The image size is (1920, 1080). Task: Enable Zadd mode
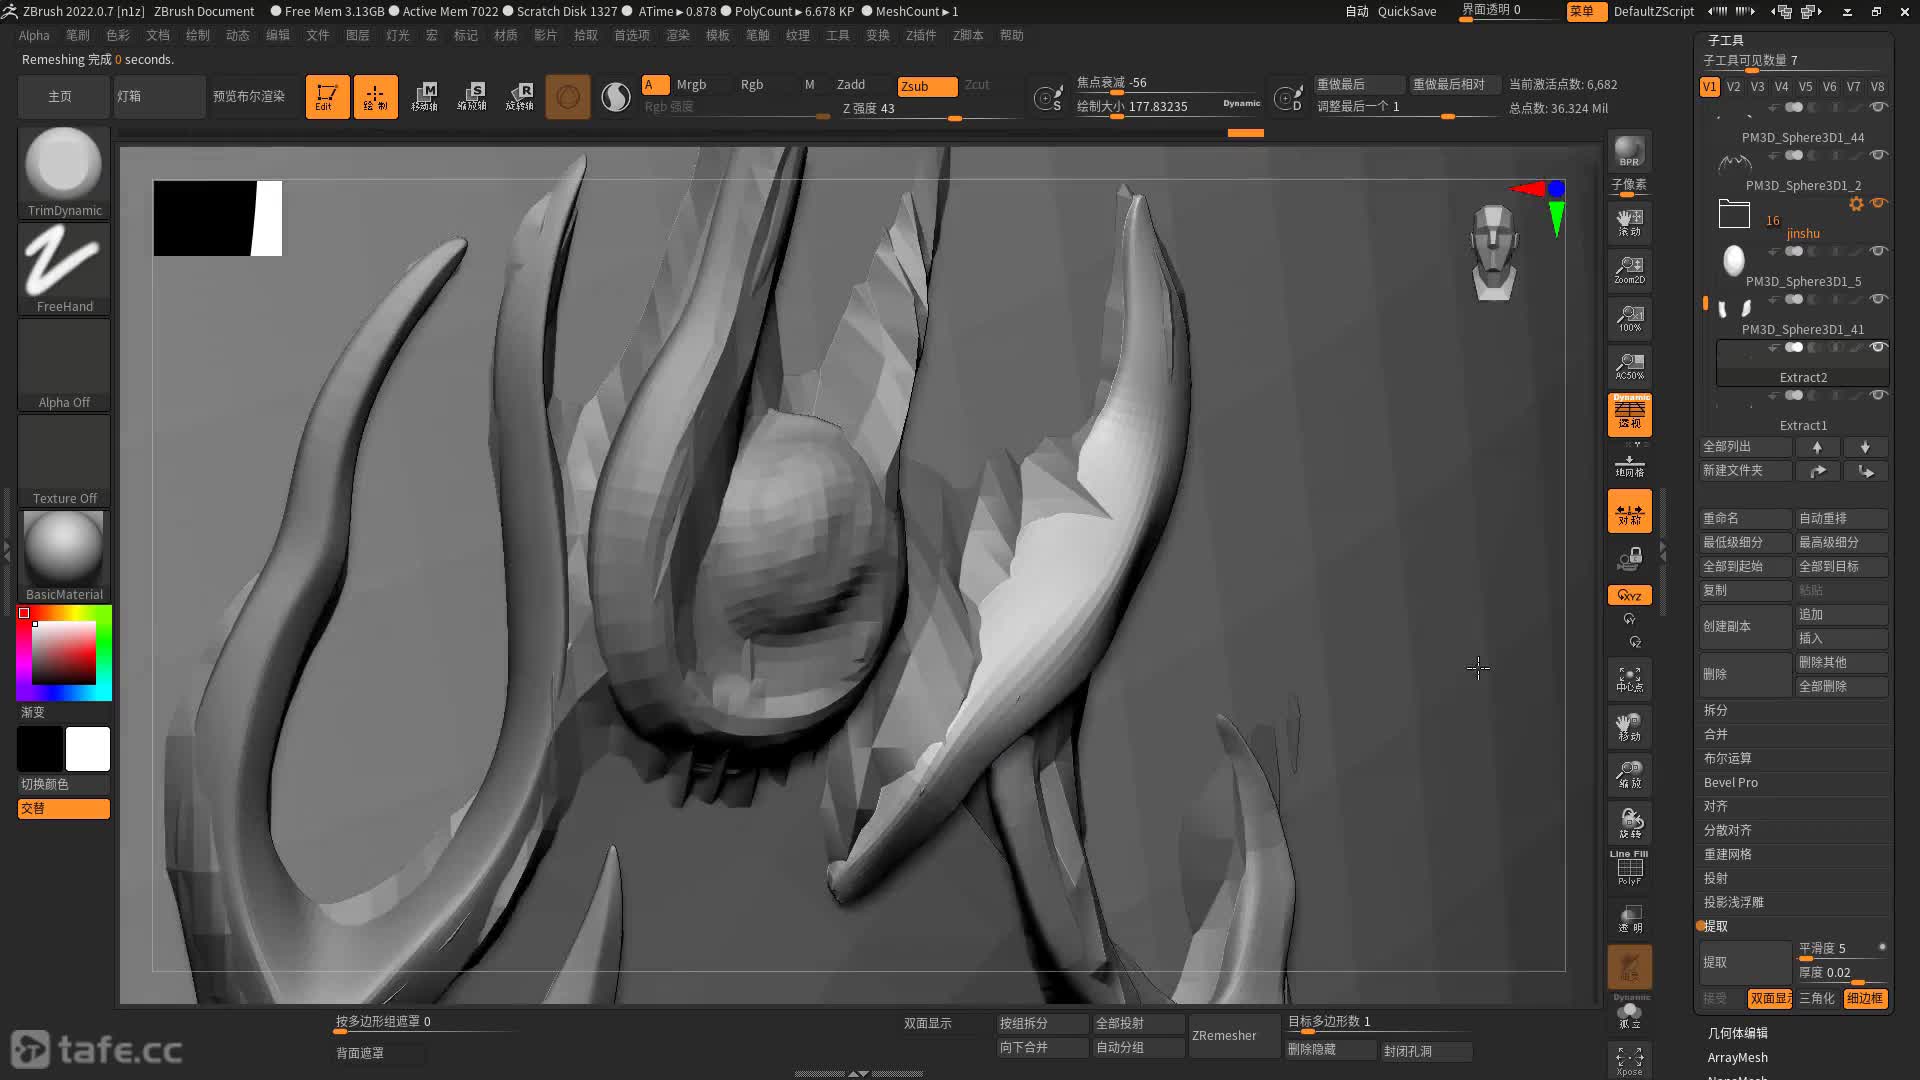pos(851,85)
